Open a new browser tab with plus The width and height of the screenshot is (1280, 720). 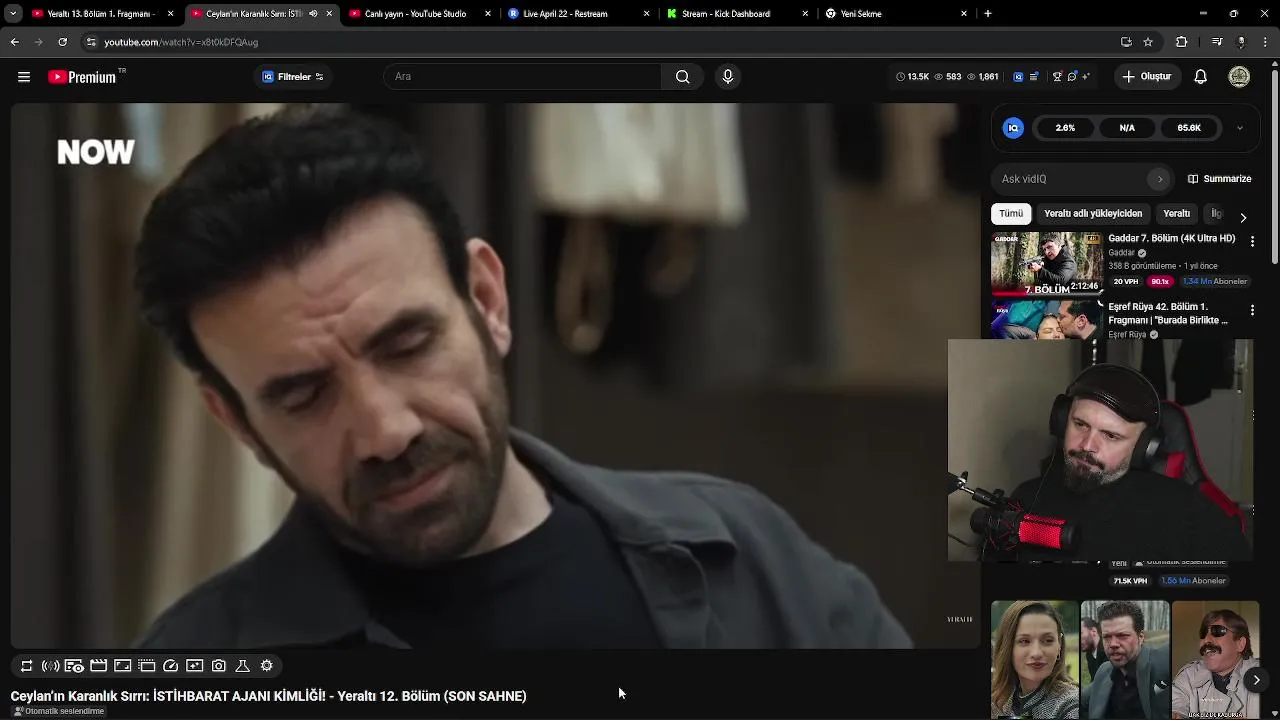point(987,14)
